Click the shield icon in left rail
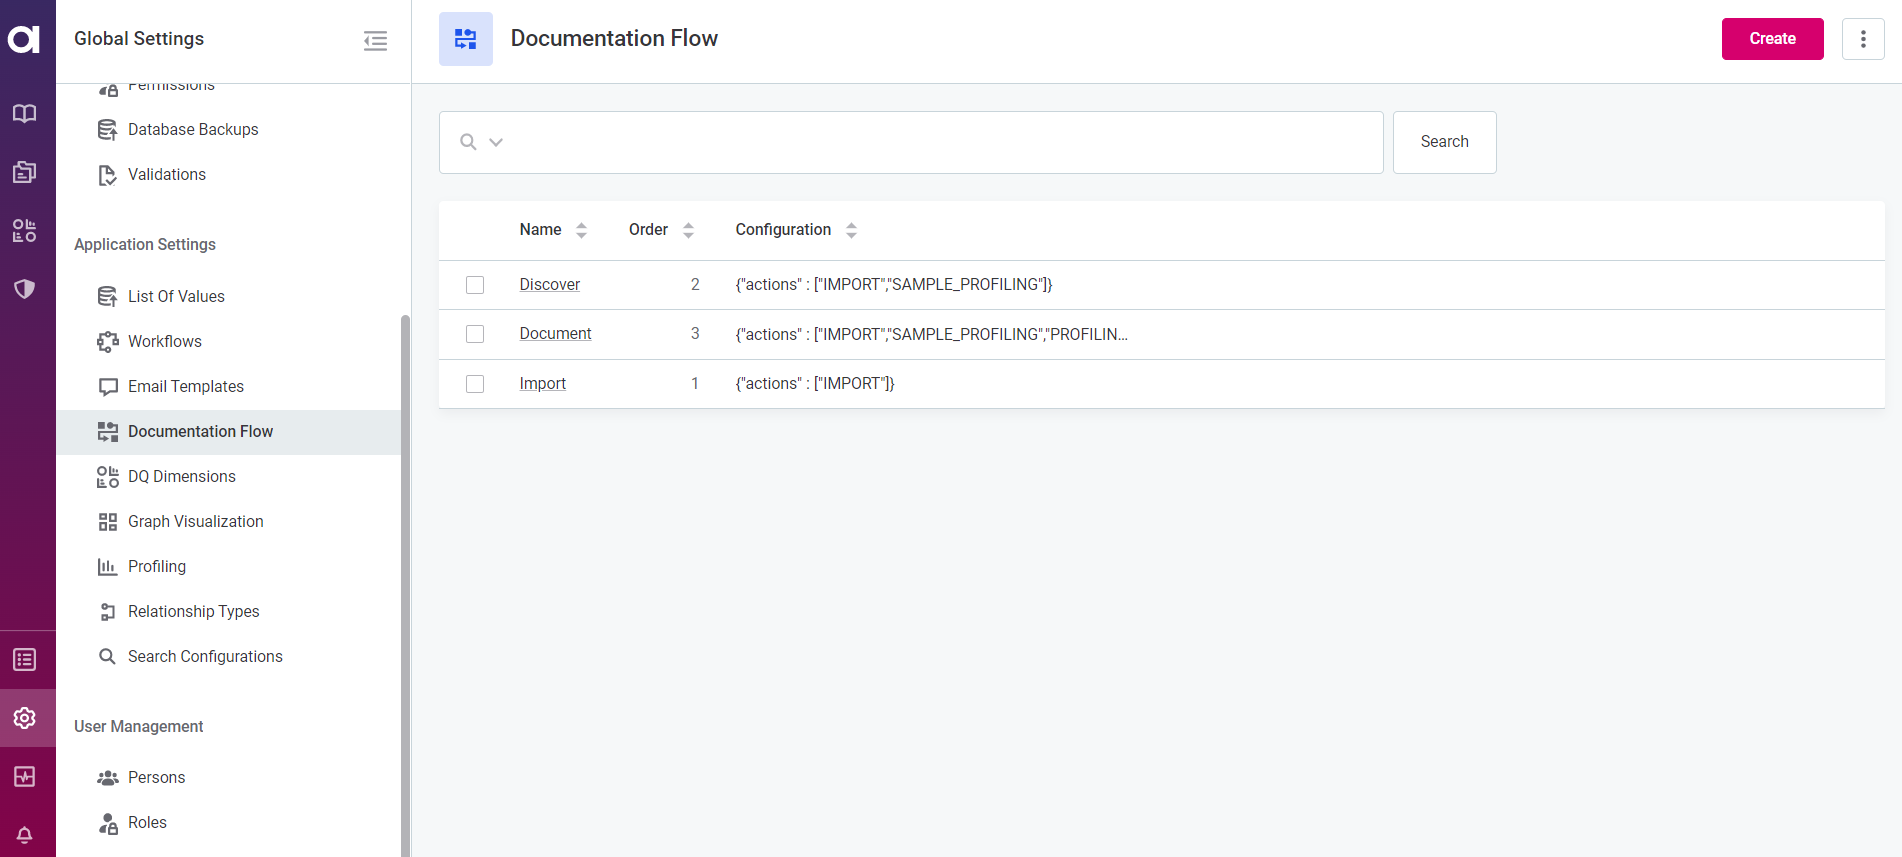 [25, 289]
